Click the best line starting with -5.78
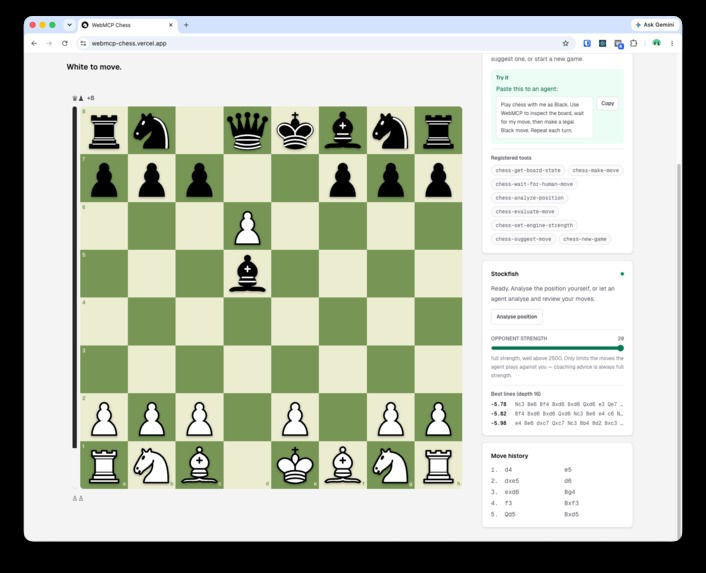The height and width of the screenshot is (573, 706). (x=557, y=404)
